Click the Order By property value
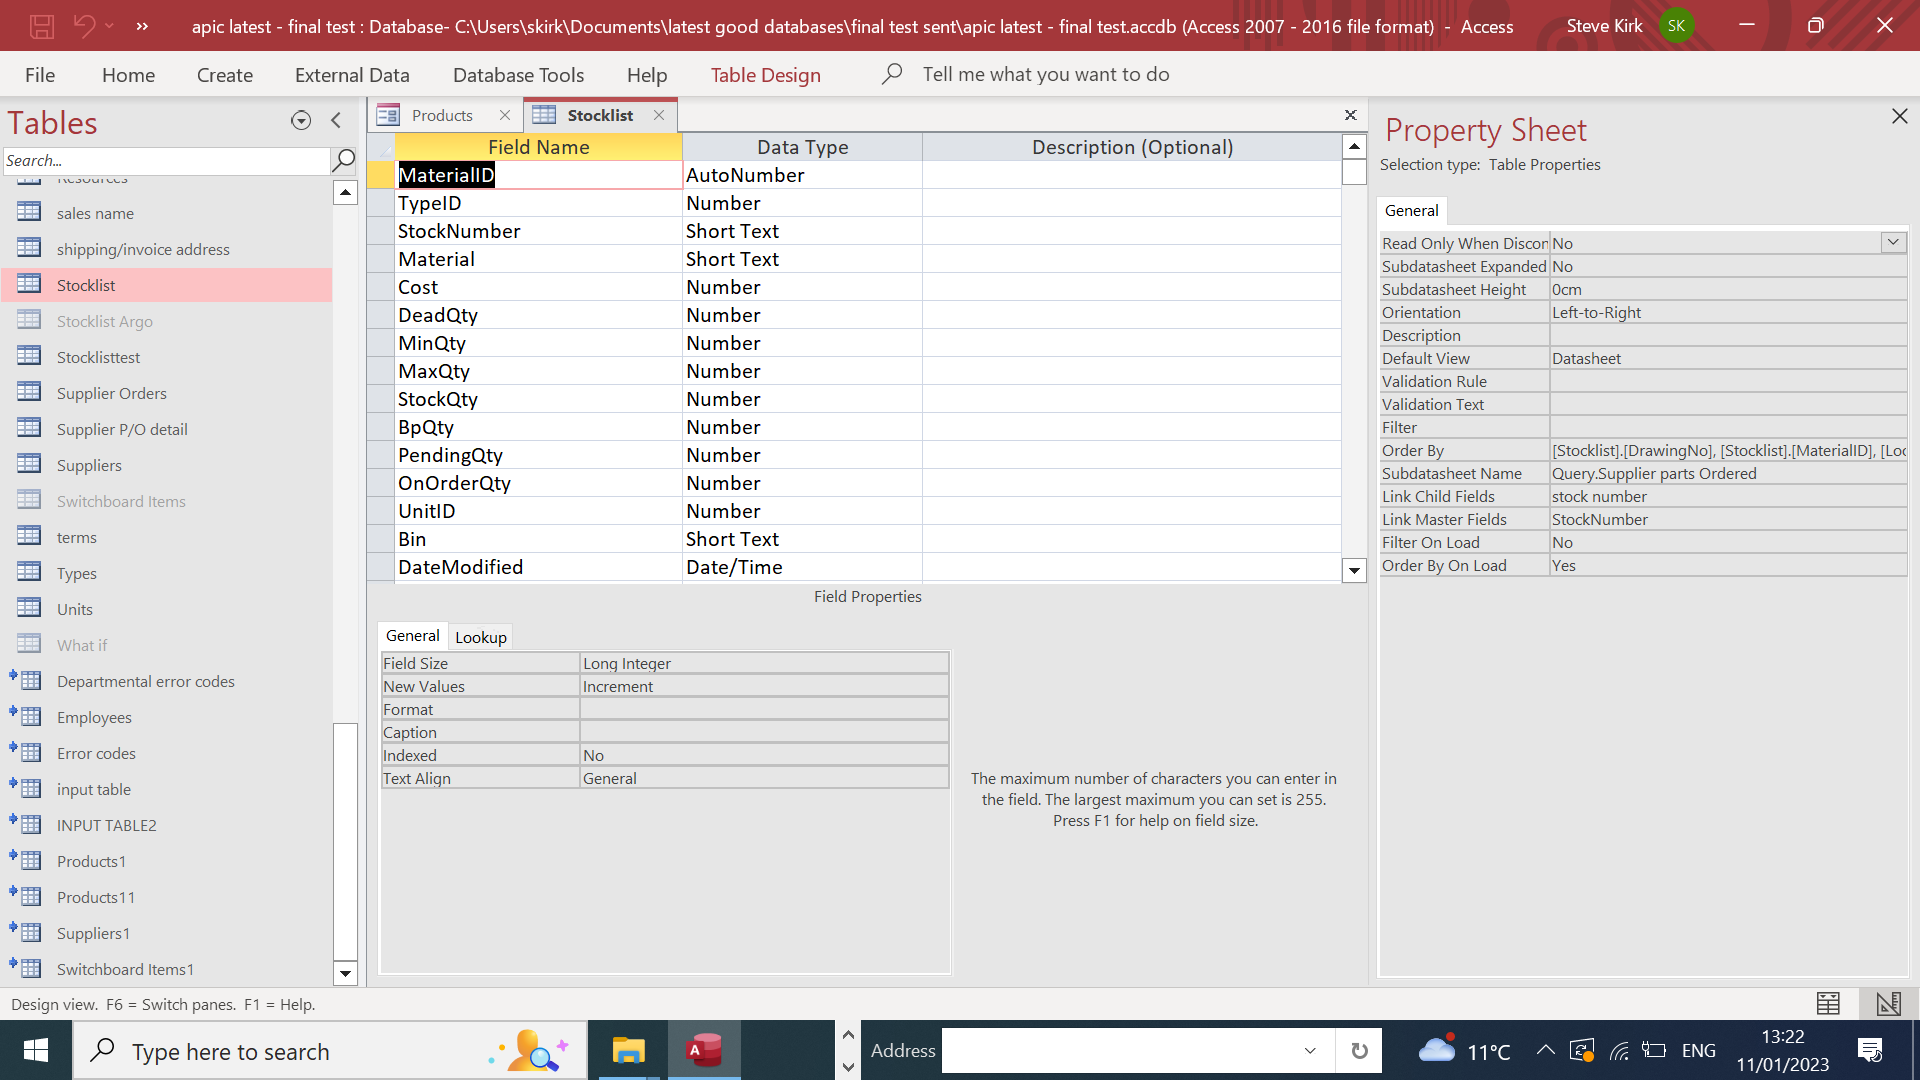The height and width of the screenshot is (1080, 1920). (1728, 451)
